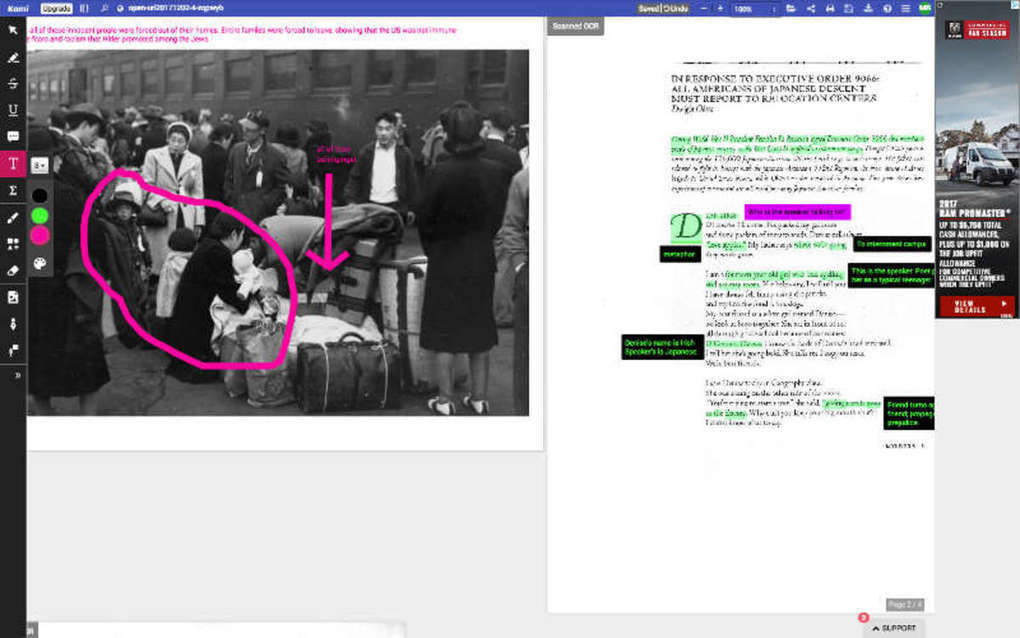This screenshot has height=638, width=1020.
Task: Click the Undo button
Action: [677, 8]
